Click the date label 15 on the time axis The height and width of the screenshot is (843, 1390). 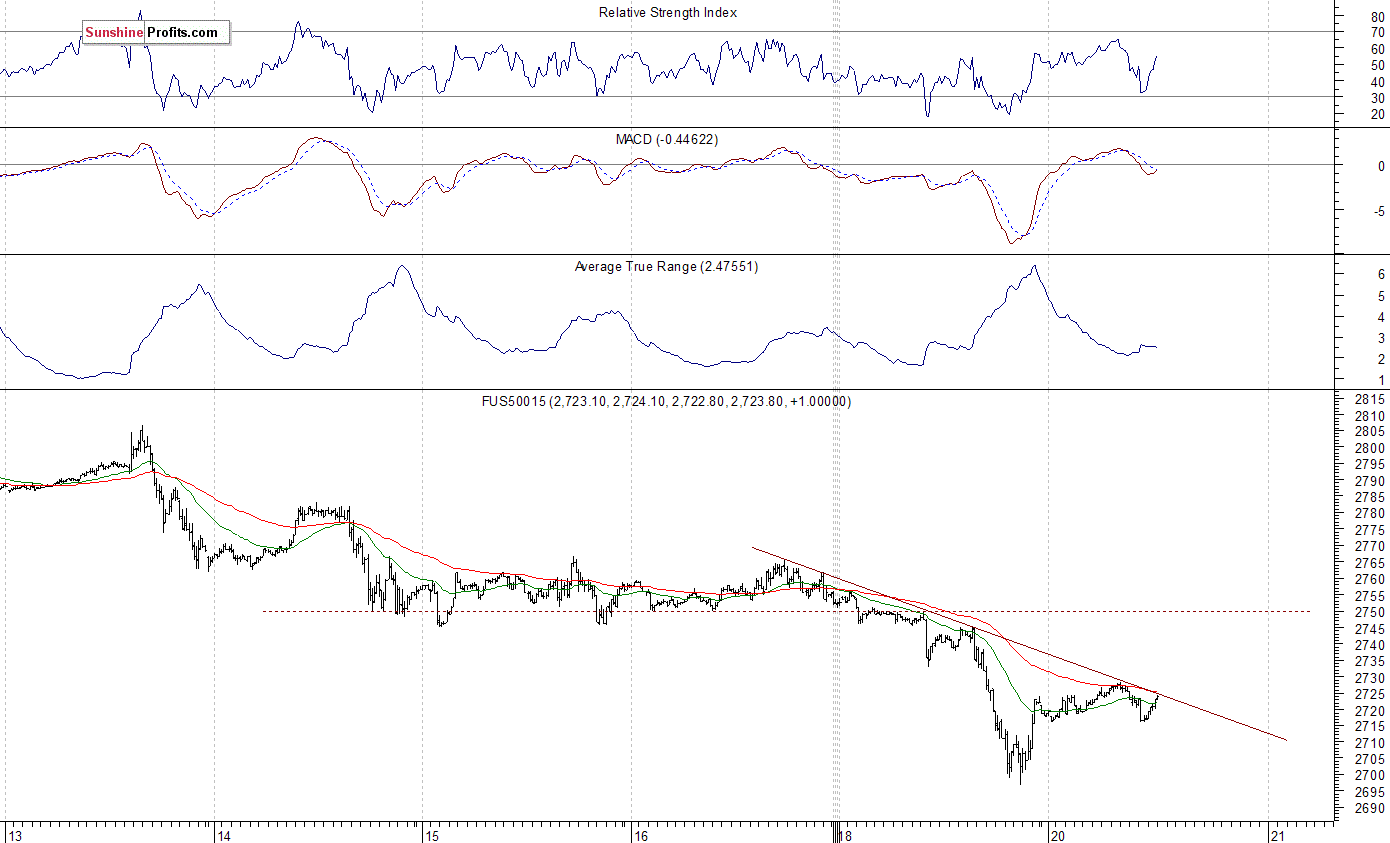coord(433,836)
